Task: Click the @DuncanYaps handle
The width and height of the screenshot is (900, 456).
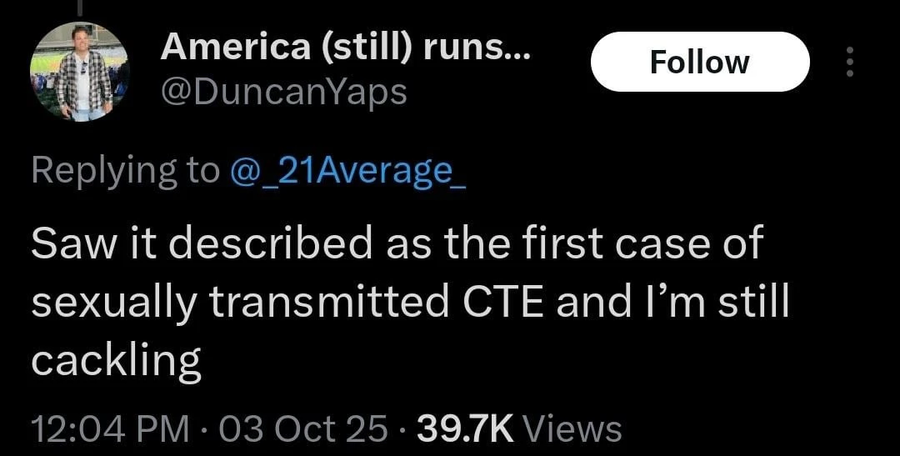Action: (284, 92)
